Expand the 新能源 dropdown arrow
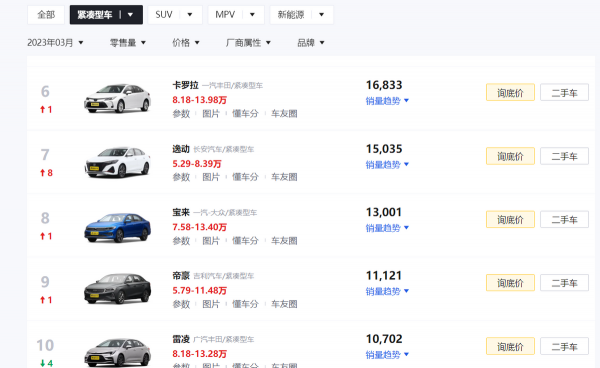Viewport: 600px width, 368px height. (x=321, y=15)
